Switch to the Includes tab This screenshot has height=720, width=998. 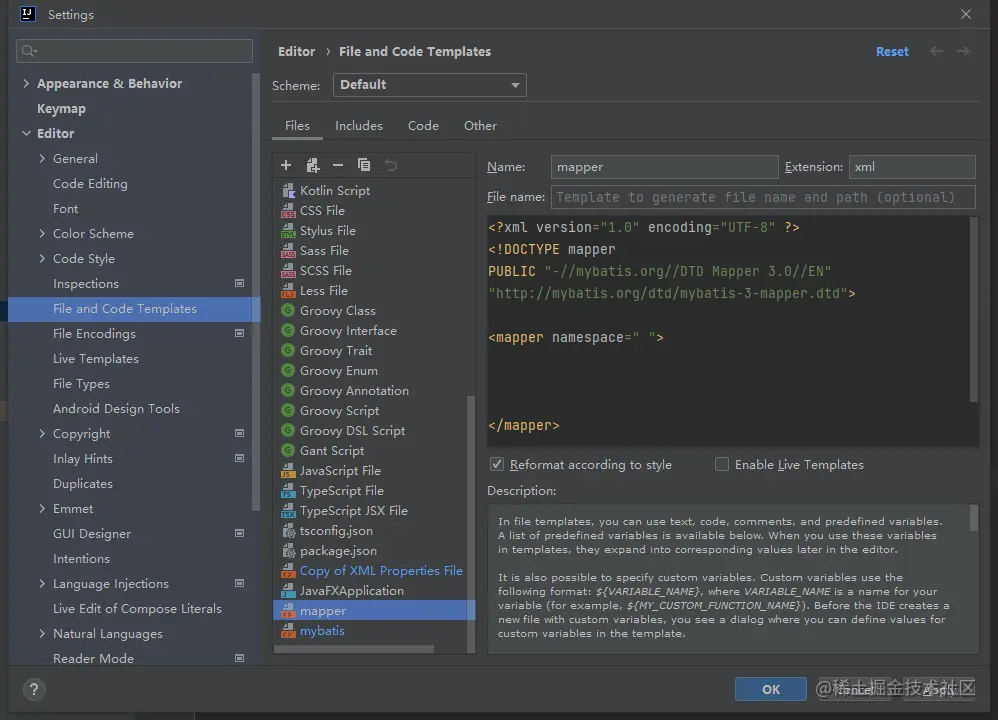358,126
